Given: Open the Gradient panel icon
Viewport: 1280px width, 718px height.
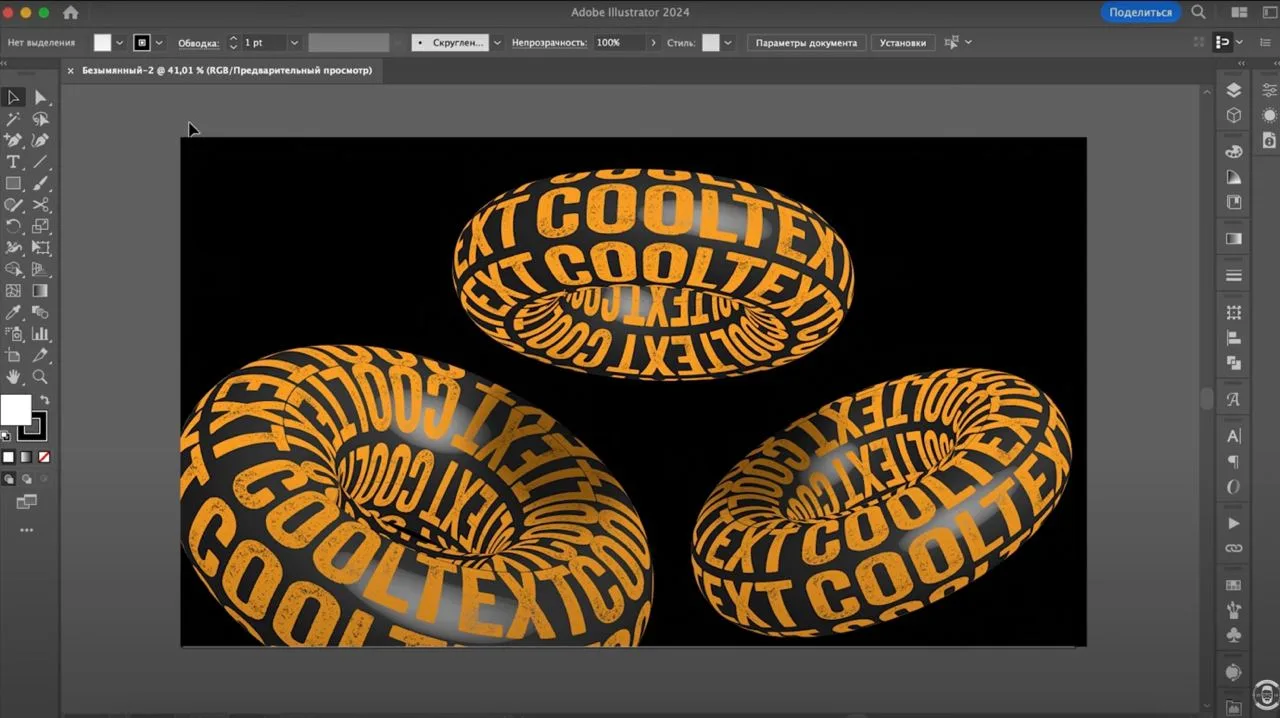Looking at the screenshot, I should point(1234,239).
